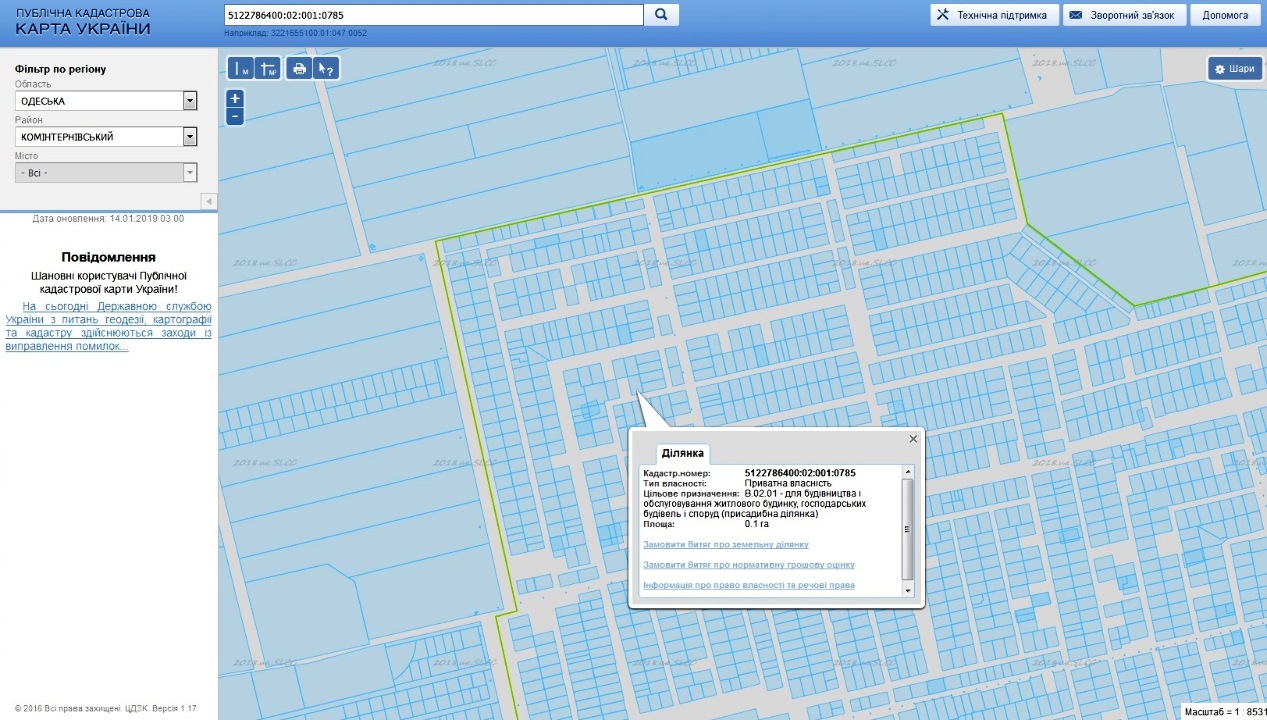Screen dimensions: 1267x720
Task: Click the popup scrollbar thumb
Action: (x=908, y=528)
